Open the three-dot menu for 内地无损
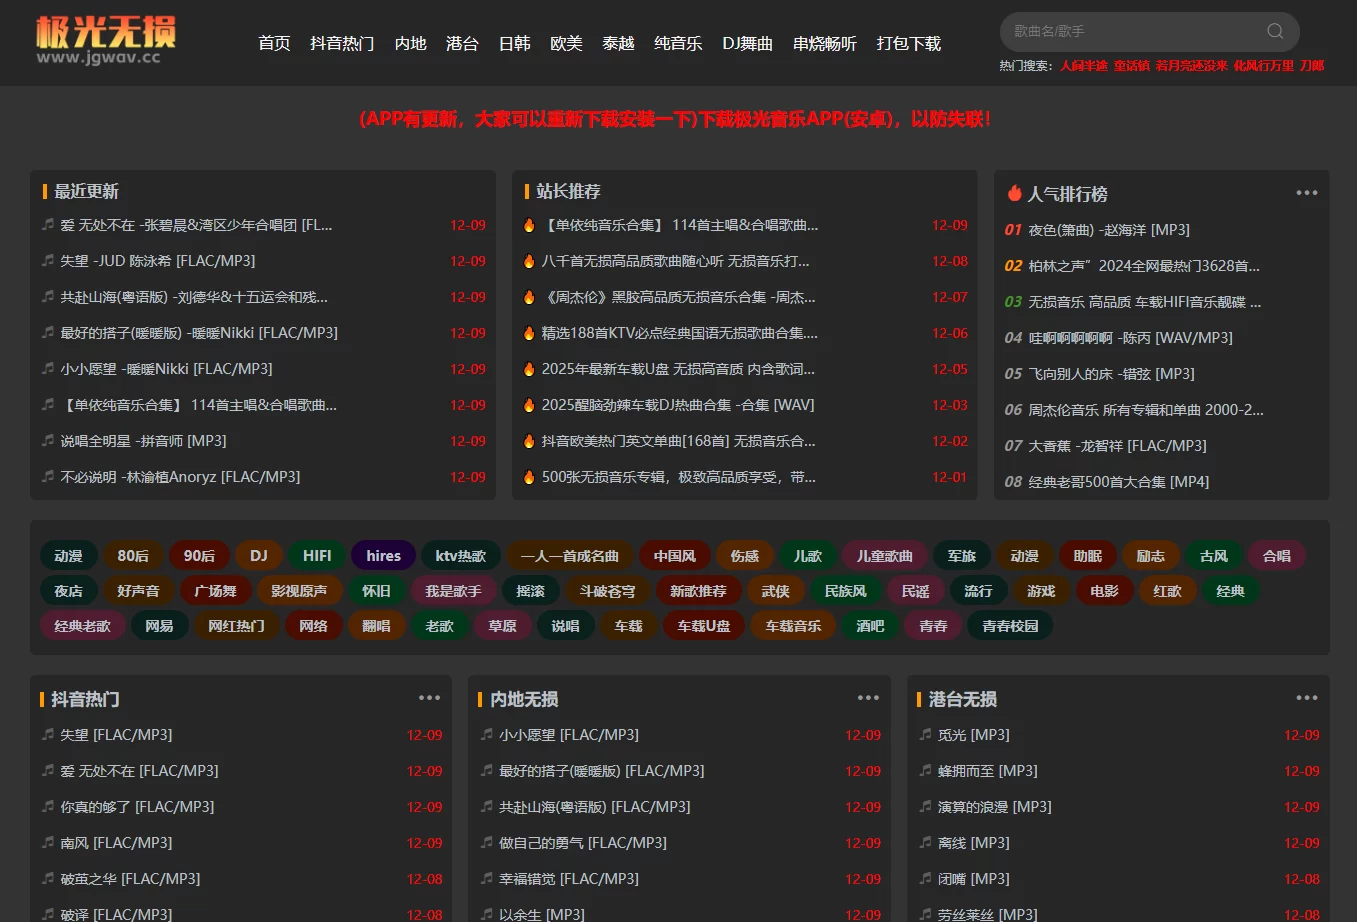 click(868, 698)
